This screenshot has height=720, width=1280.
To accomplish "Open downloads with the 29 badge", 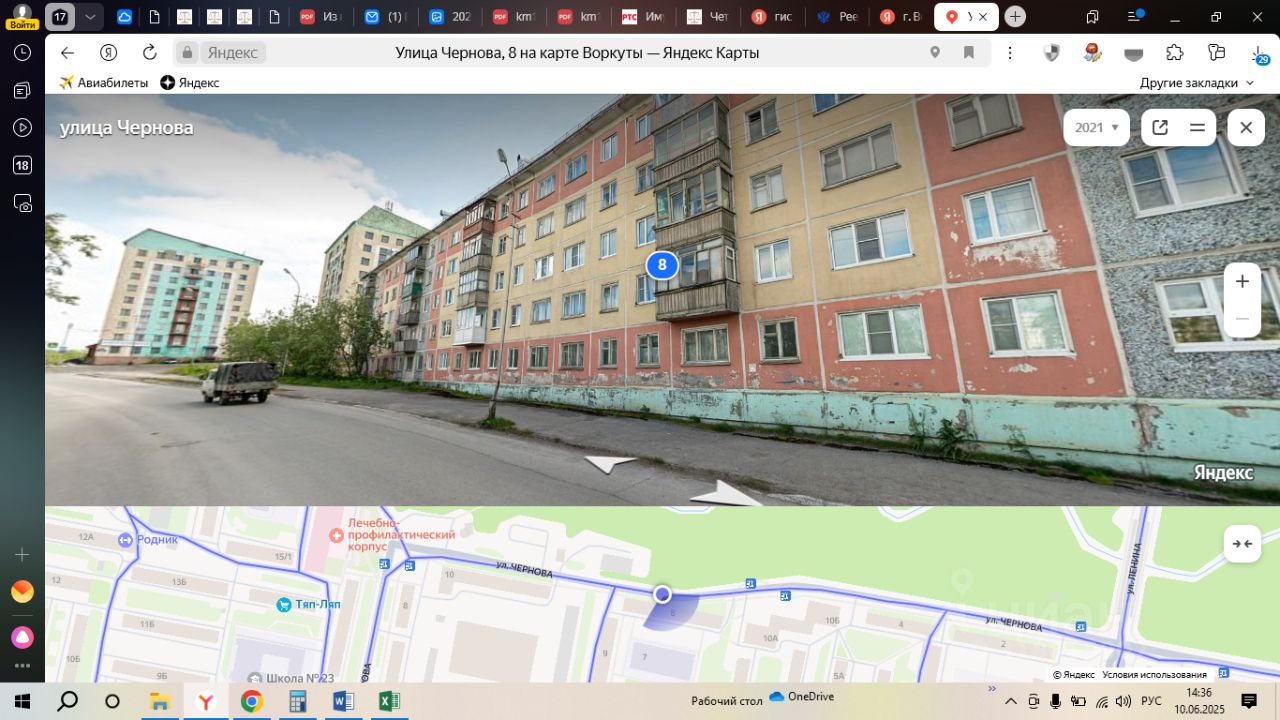I will pyautogui.click(x=1259, y=54).
